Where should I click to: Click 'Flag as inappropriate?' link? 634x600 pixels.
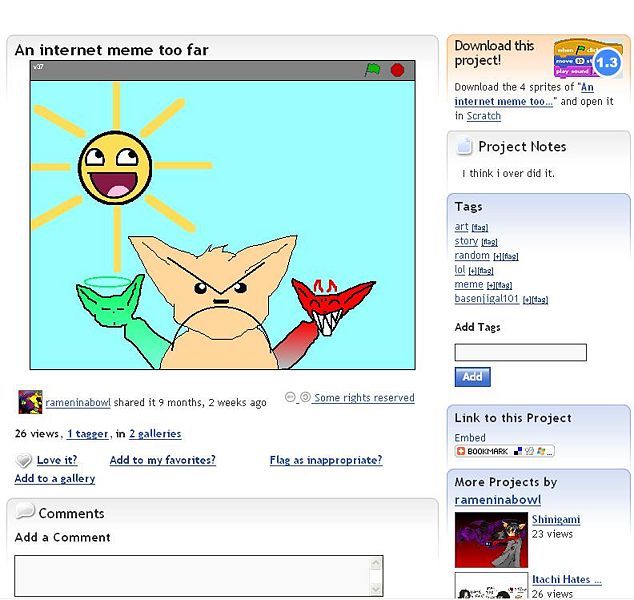click(325, 460)
